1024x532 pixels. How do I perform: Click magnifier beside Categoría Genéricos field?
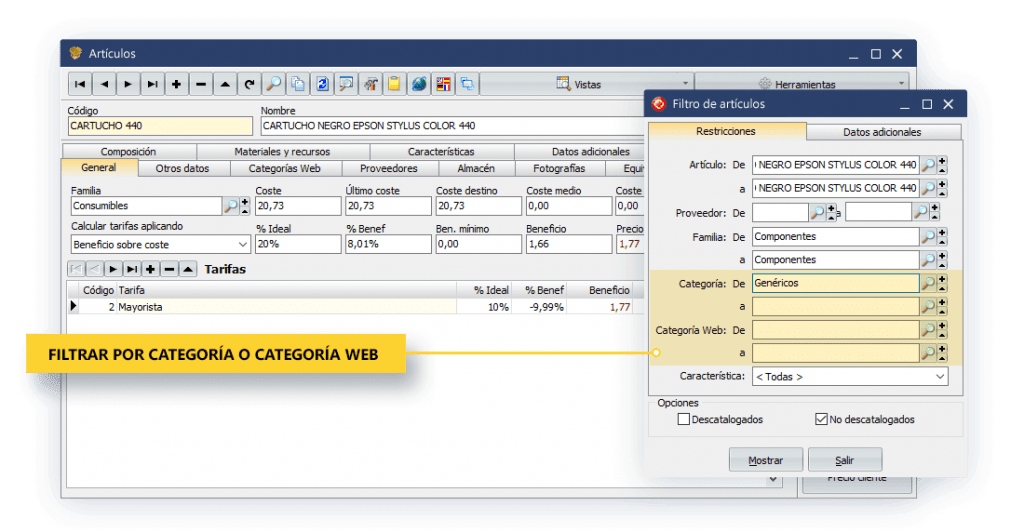tap(929, 283)
